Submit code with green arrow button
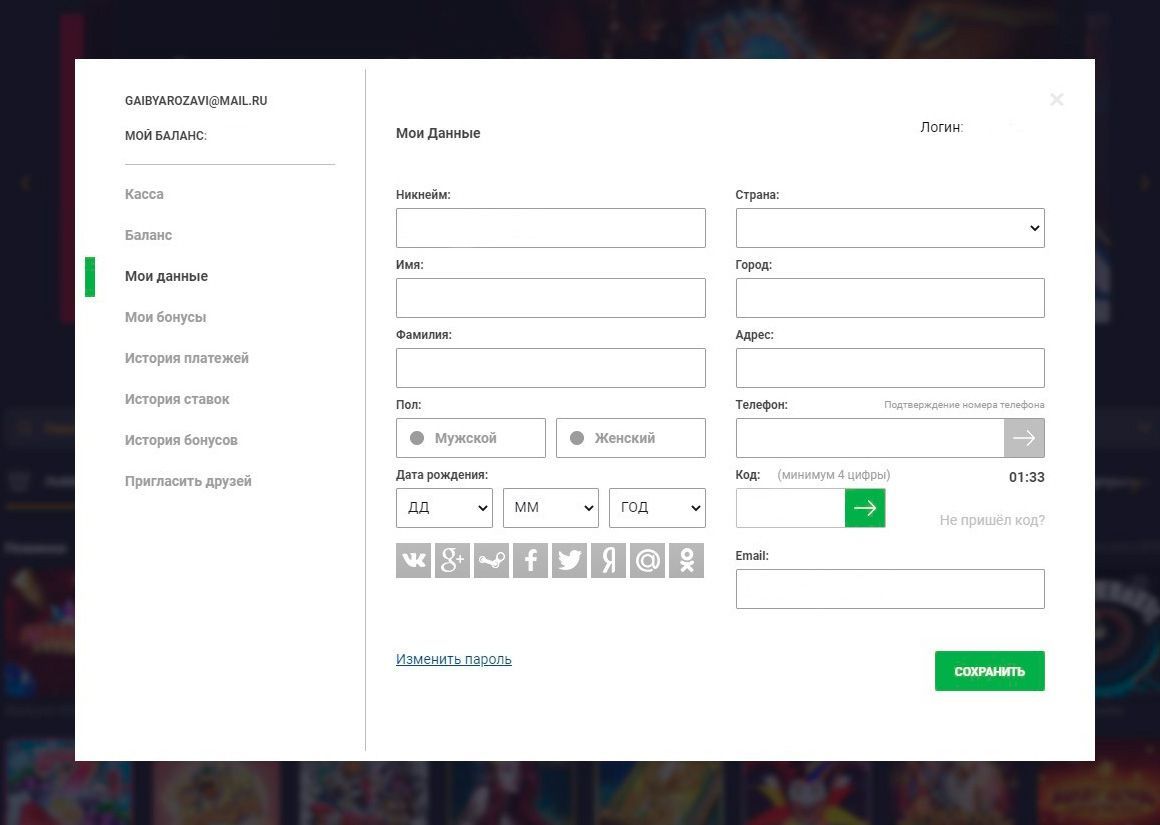 coord(865,508)
